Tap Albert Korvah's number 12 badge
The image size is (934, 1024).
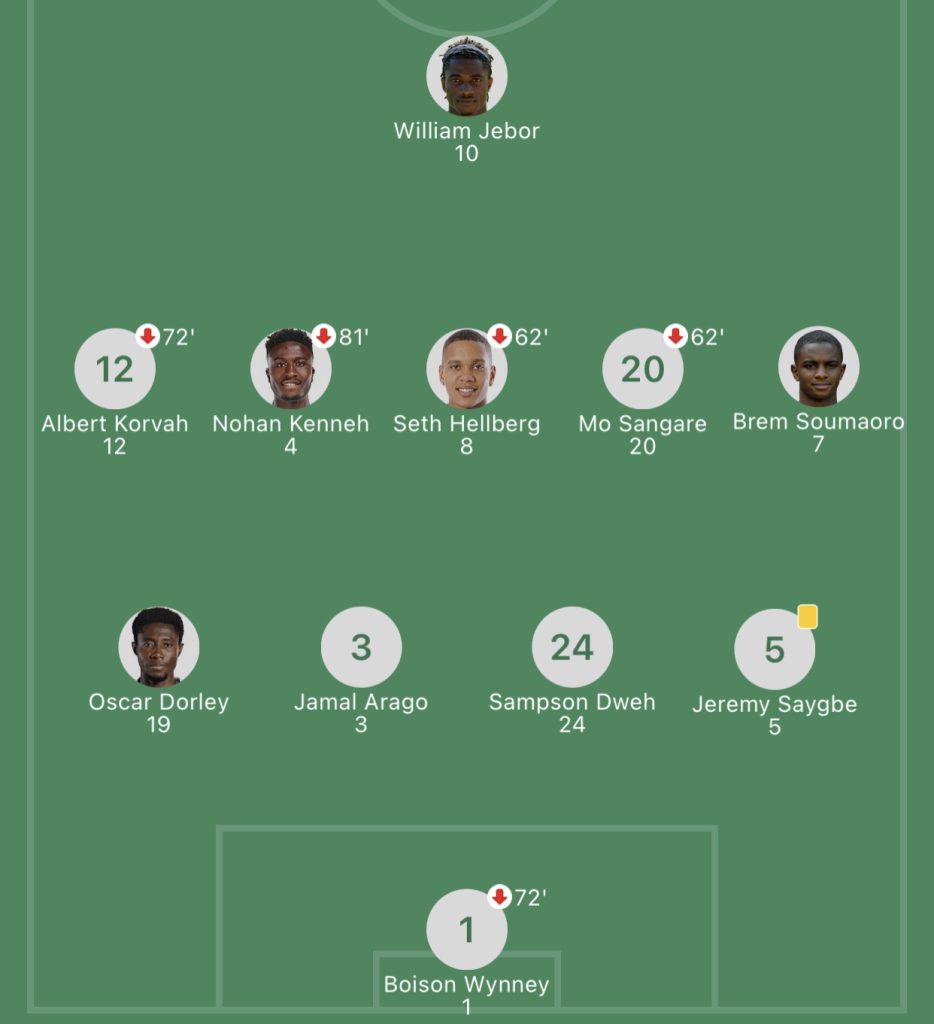tap(115, 368)
